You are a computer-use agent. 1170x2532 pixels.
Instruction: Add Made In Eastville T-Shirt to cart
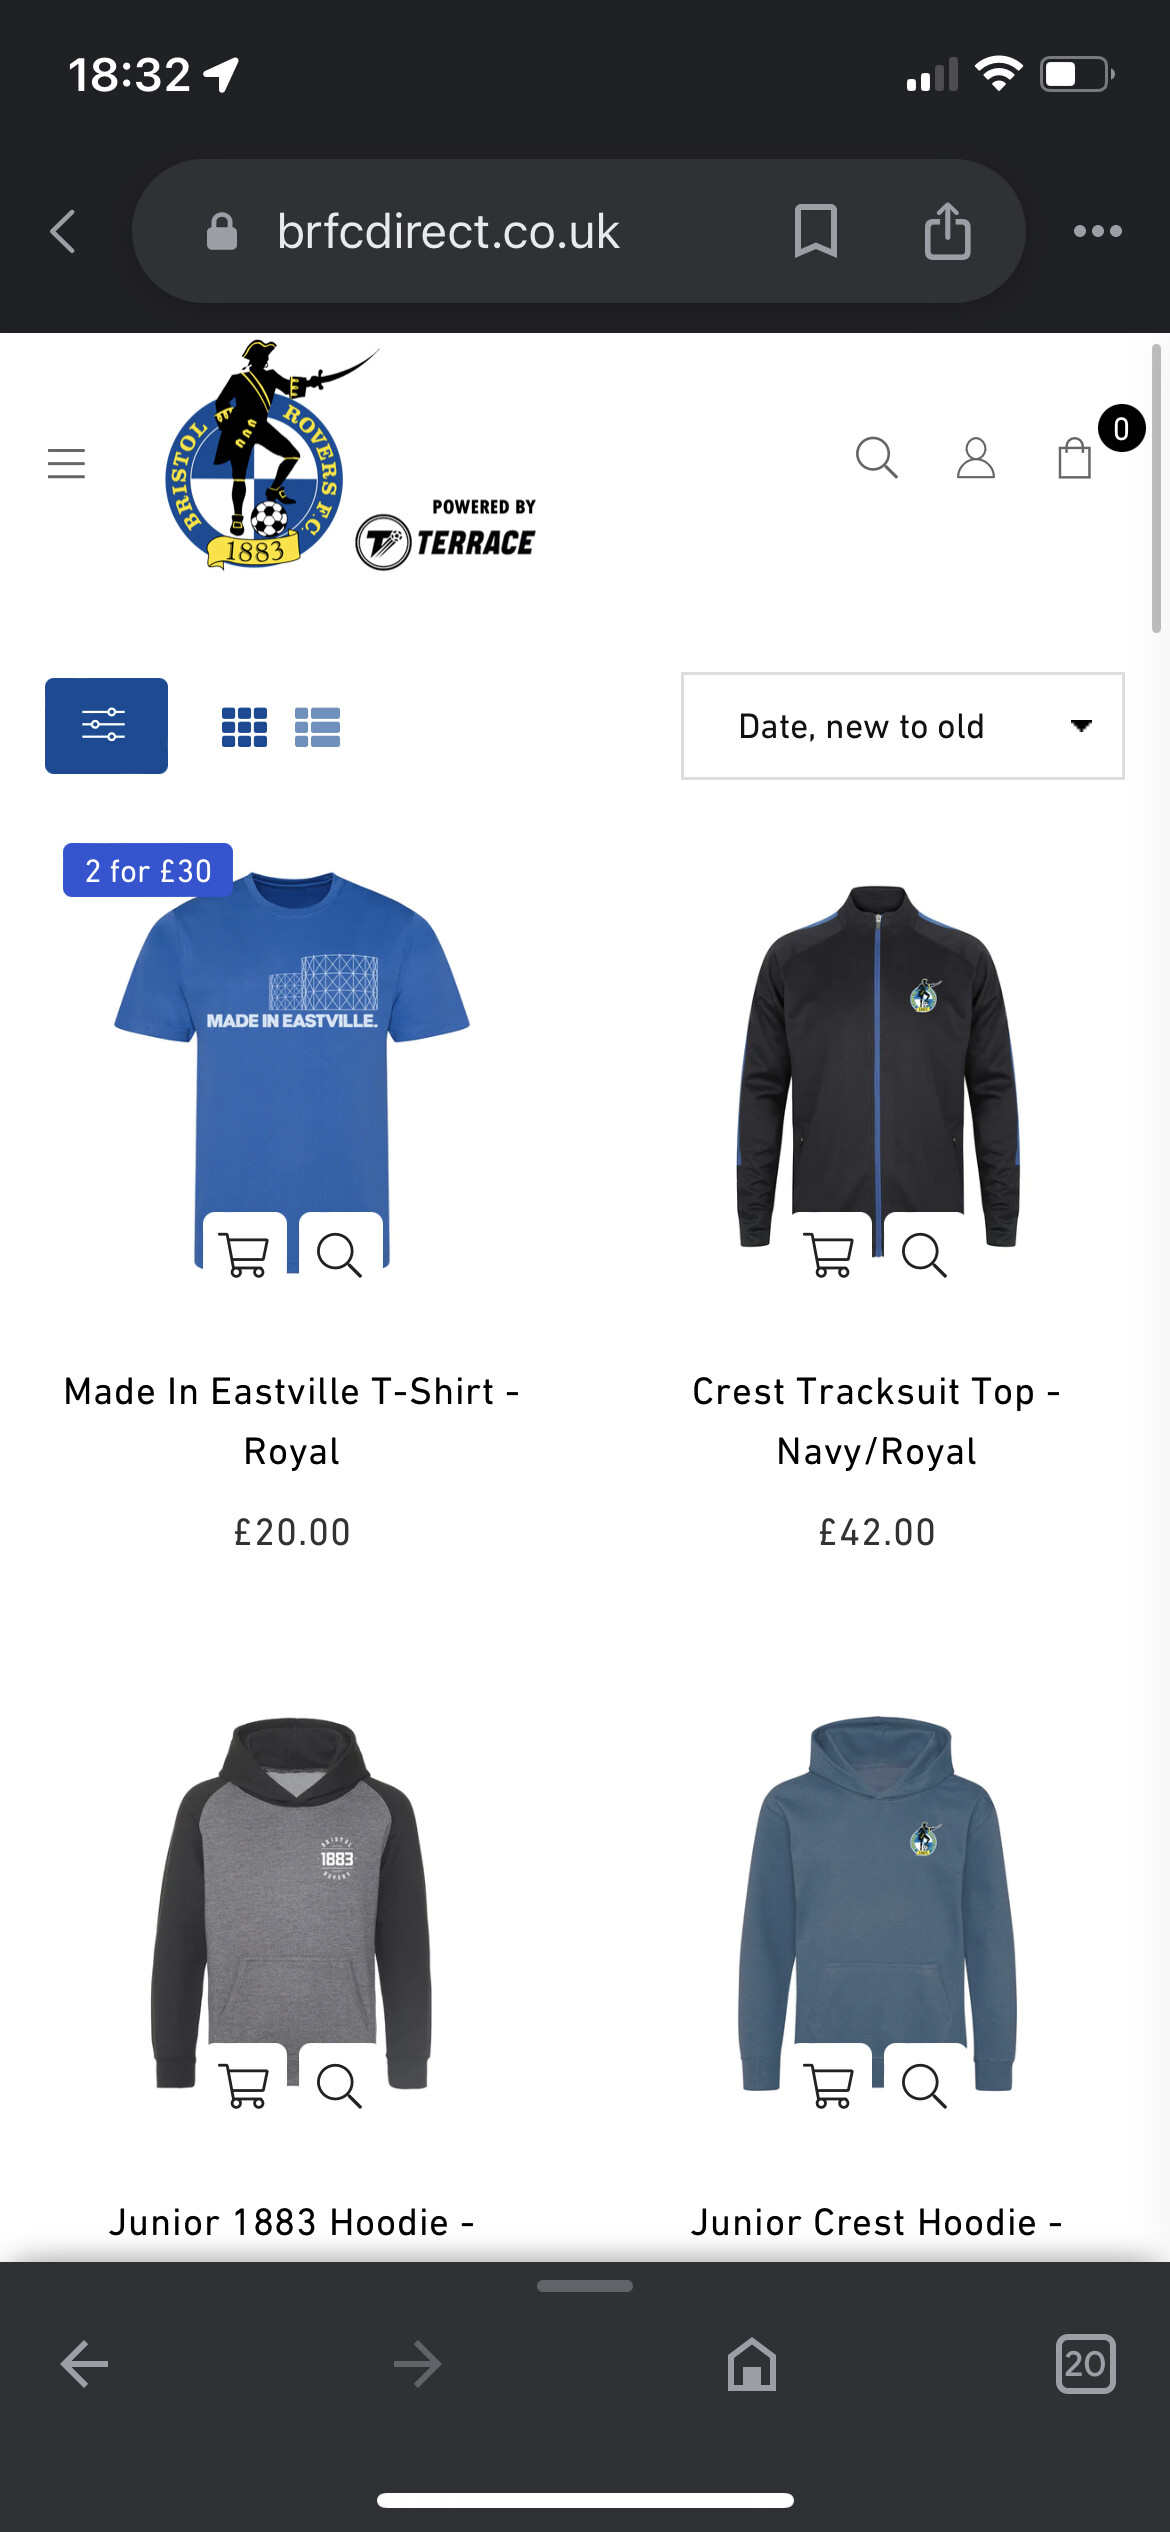tap(245, 1253)
